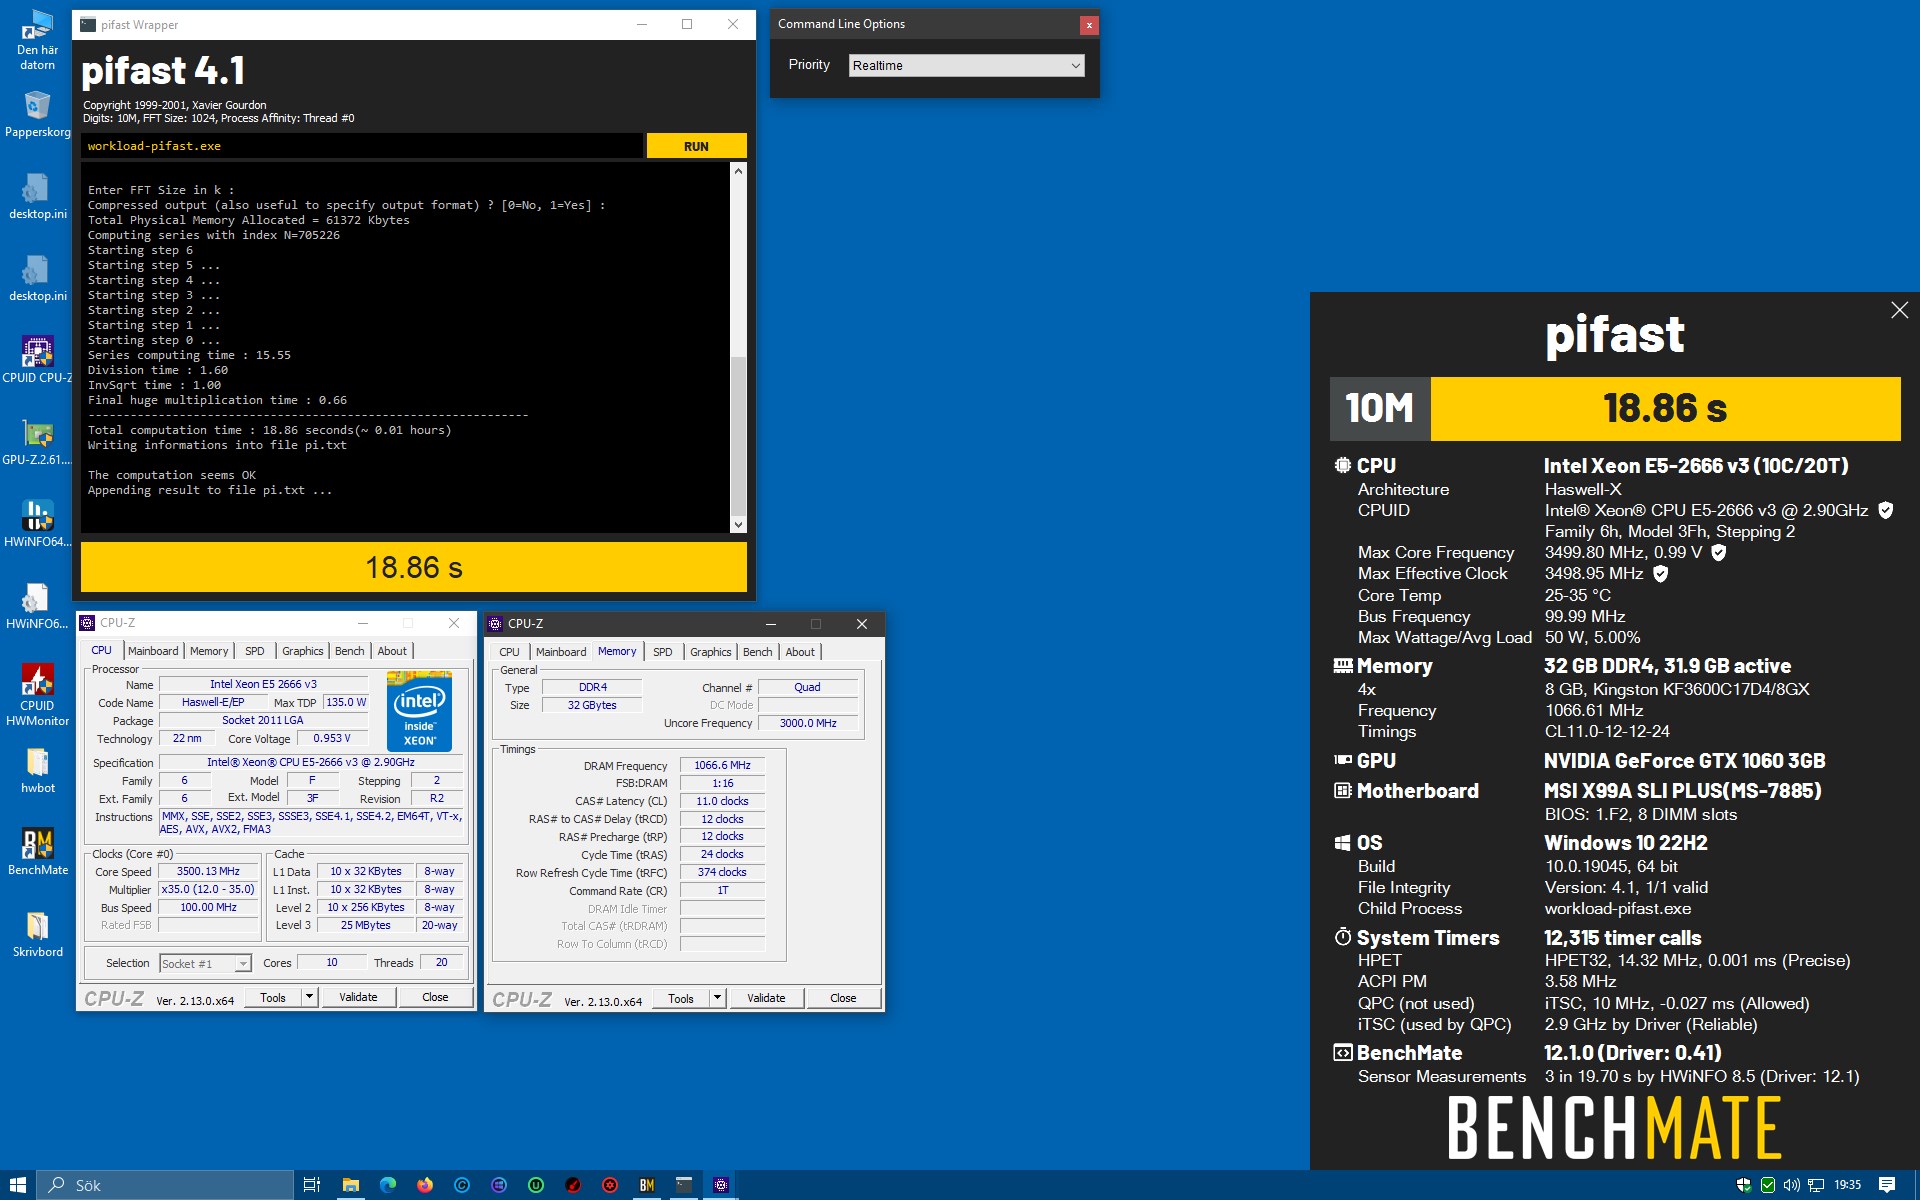Open the Papperskorg recycle bin icon
The width and height of the screenshot is (1920, 1200).
(37, 114)
